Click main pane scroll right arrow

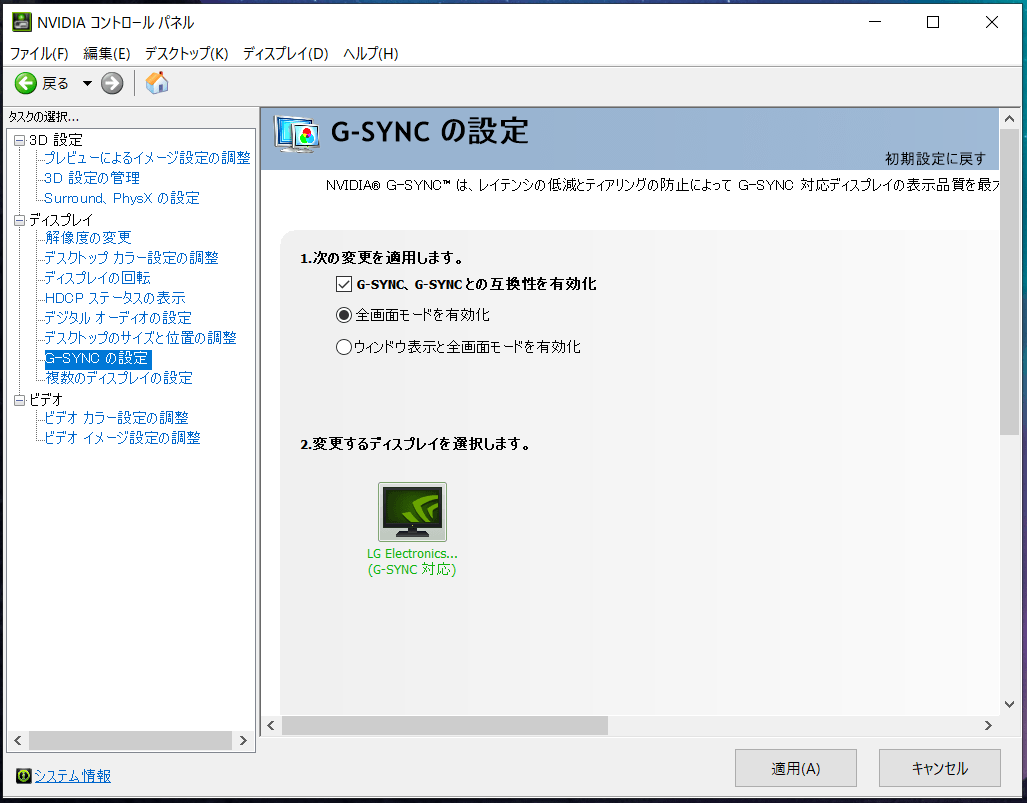(988, 725)
